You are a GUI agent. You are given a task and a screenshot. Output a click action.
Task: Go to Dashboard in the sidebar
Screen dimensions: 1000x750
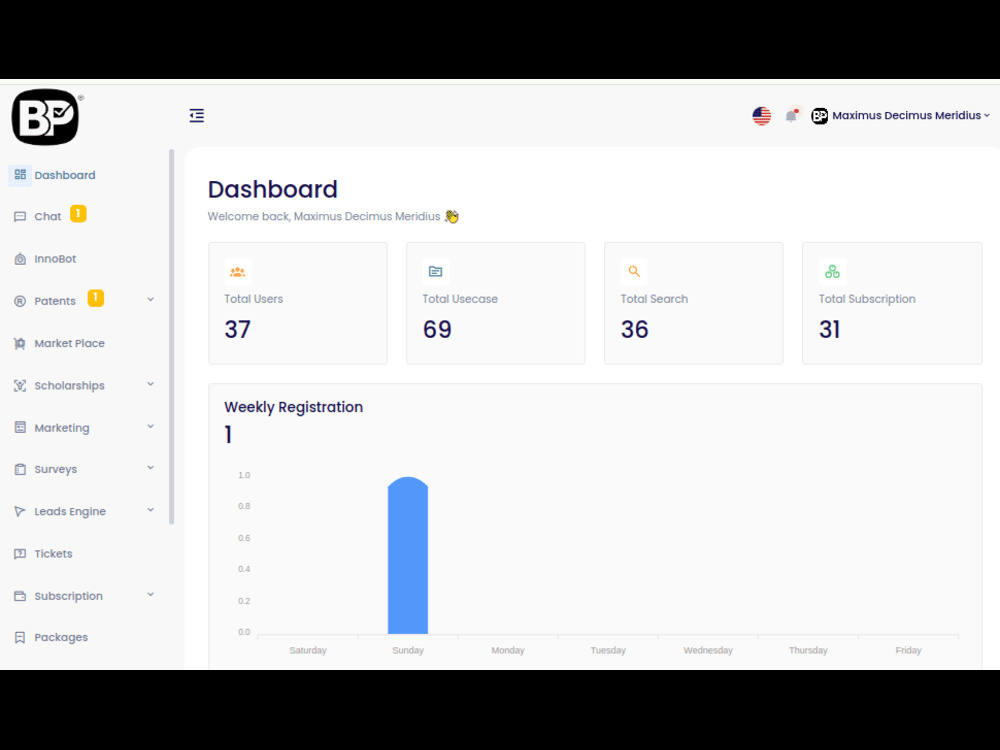[x=65, y=175]
